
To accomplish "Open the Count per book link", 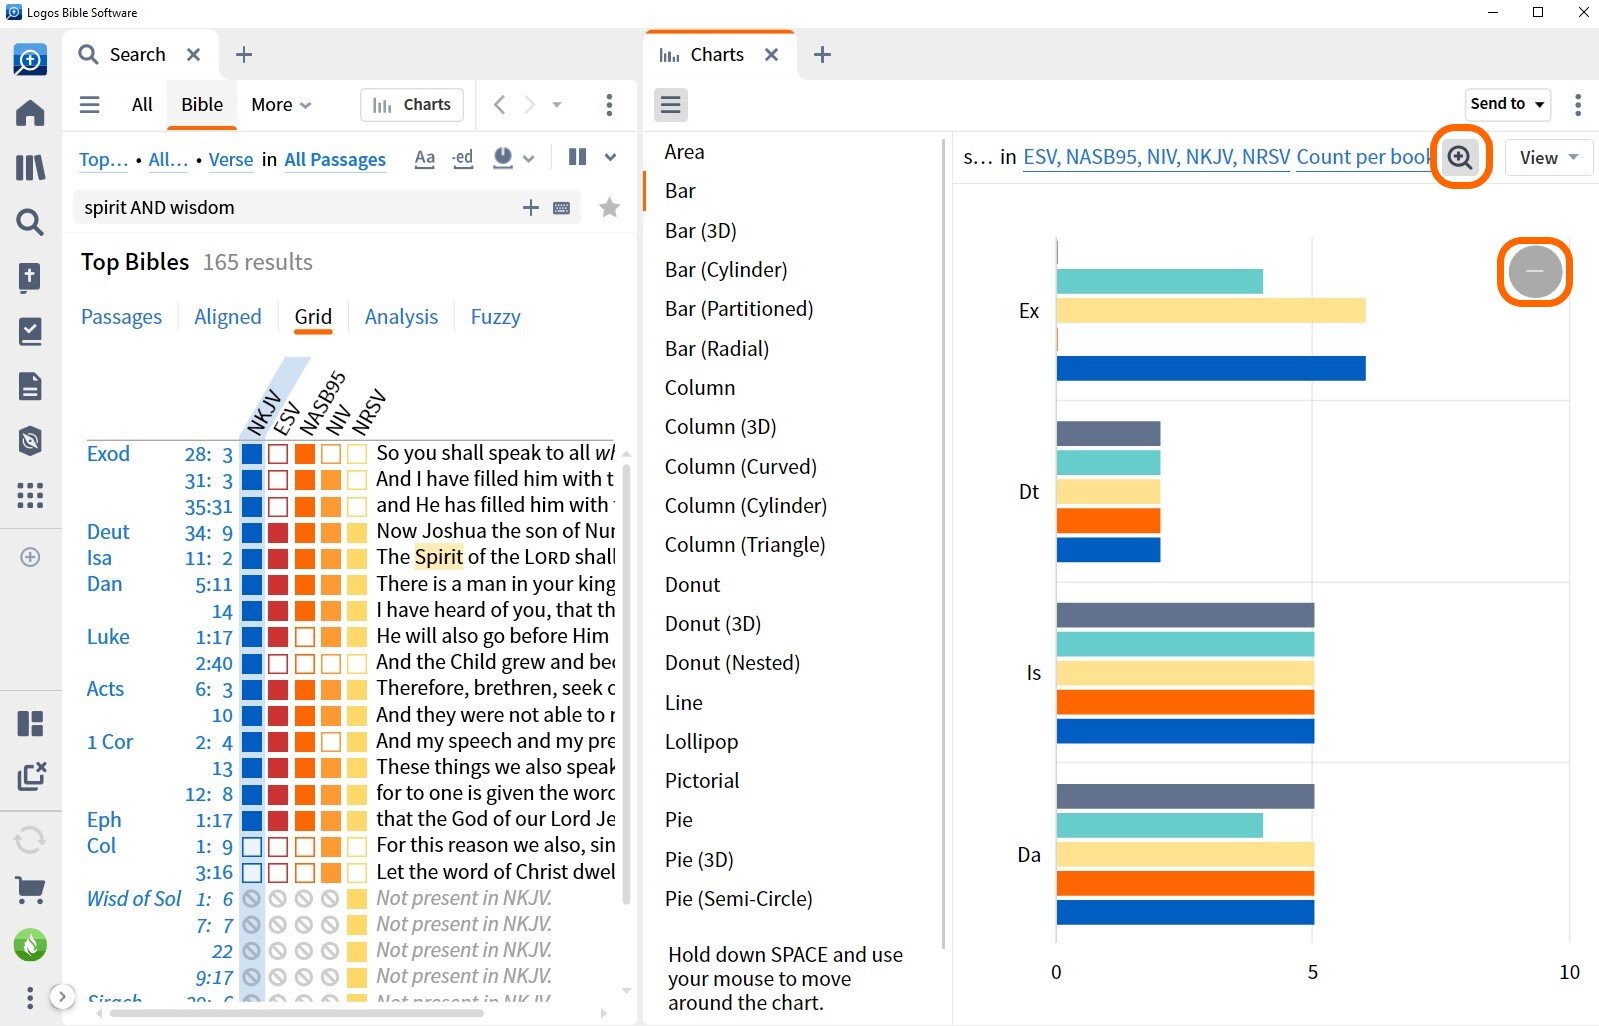I will (x=1364, y=157).
